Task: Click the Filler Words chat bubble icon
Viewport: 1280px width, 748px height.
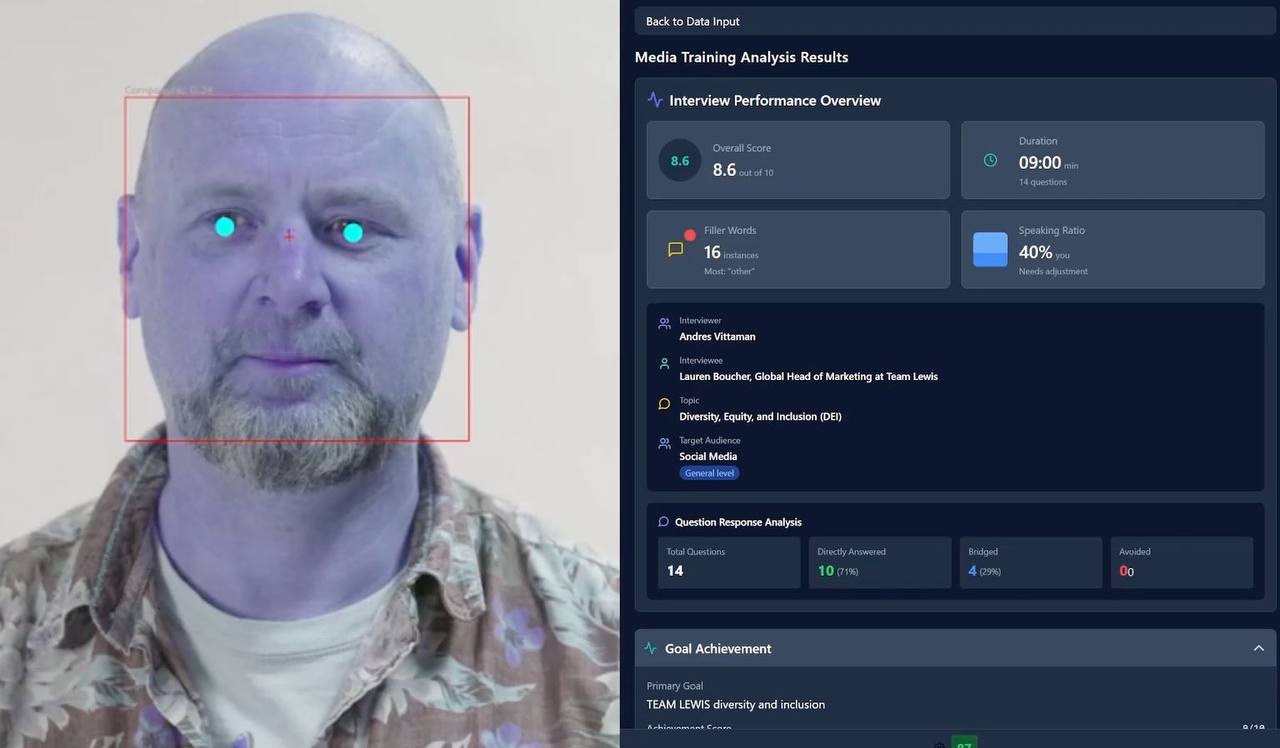Action: coord(675,249)
